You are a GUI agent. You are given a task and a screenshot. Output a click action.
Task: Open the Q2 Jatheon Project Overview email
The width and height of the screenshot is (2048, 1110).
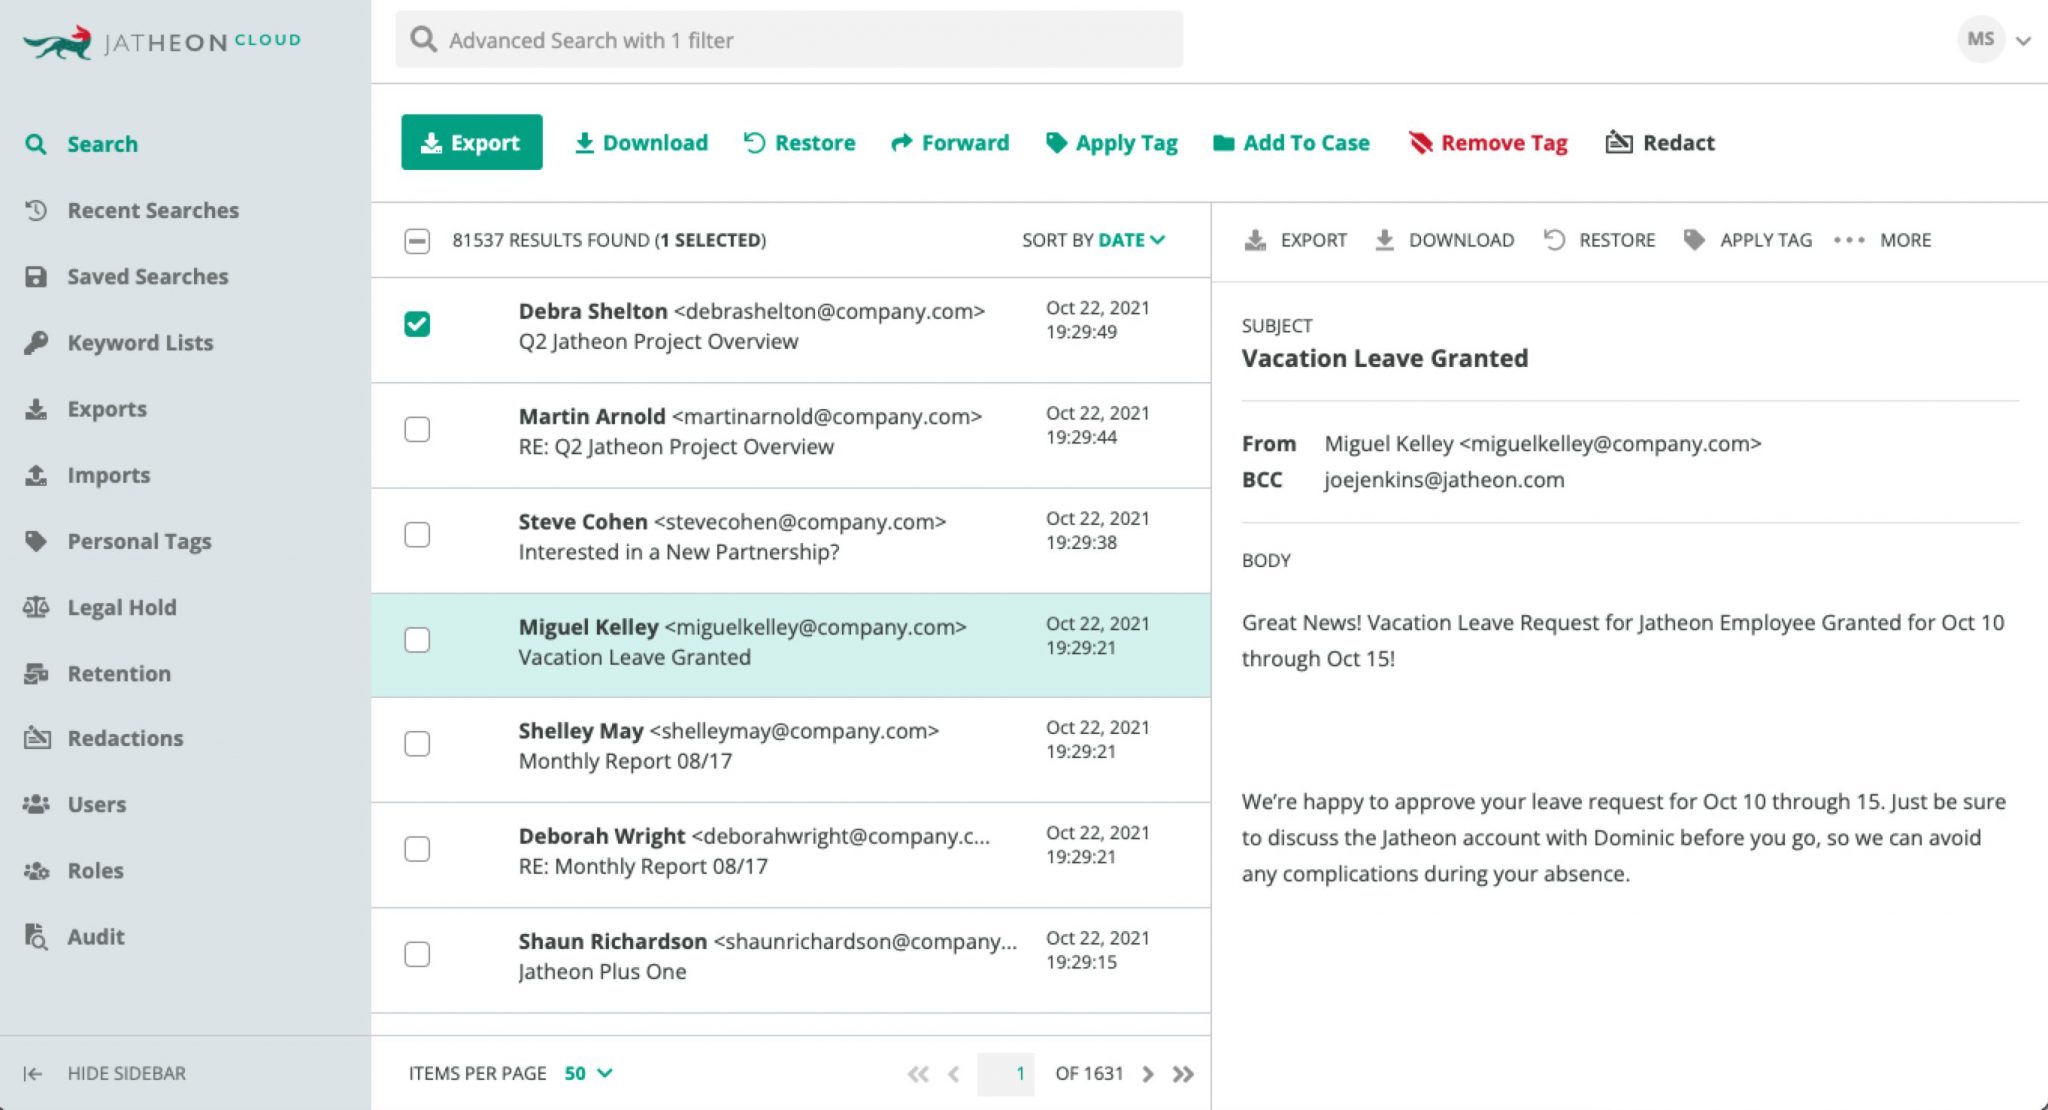(x=790, y=330)
